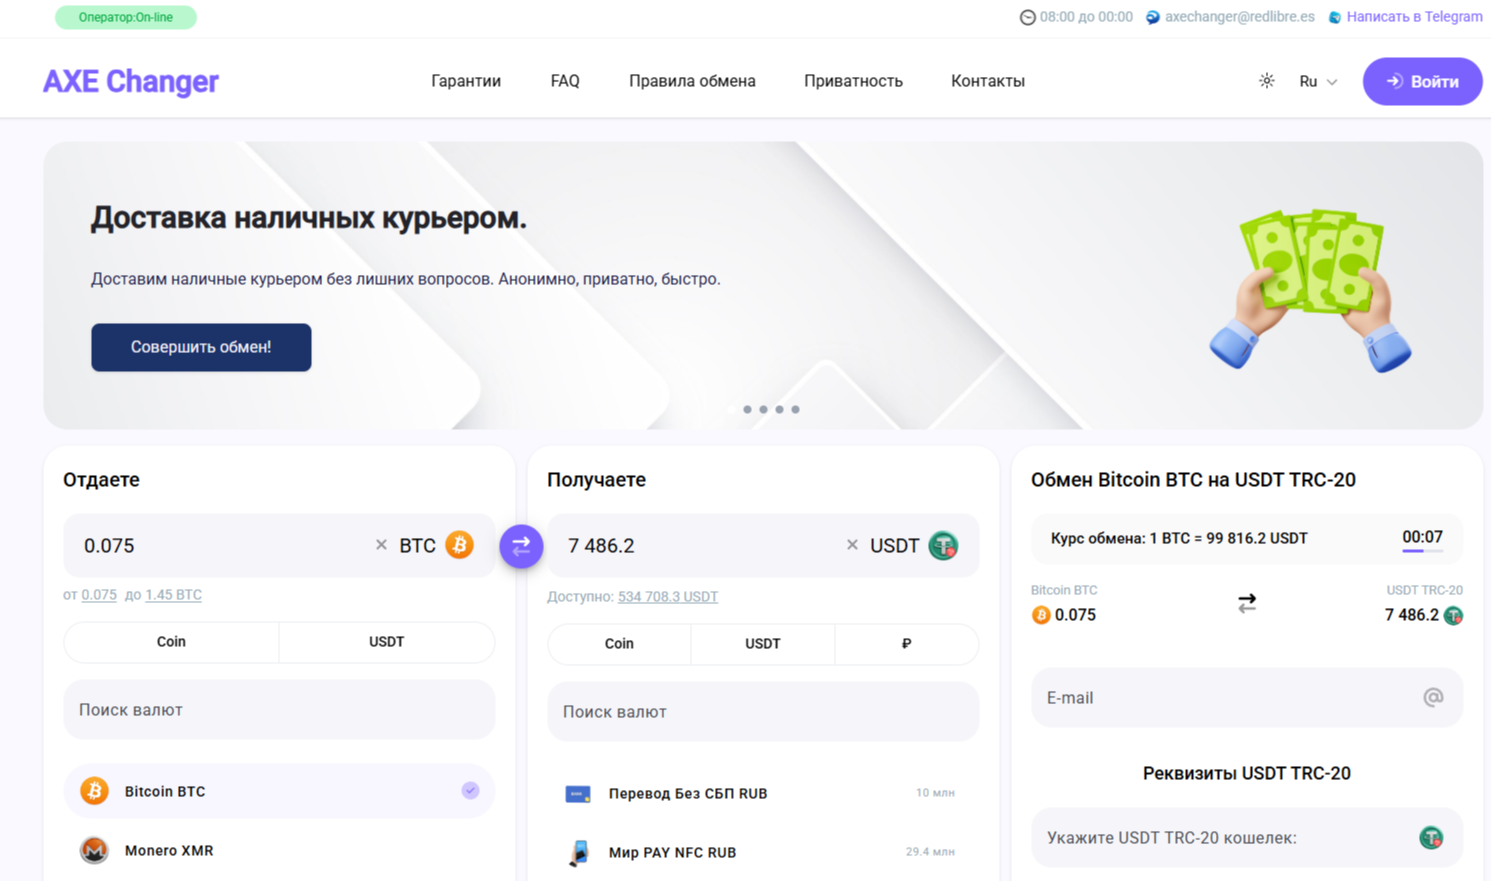Swap currencies with the purple round arrows button
Image resolution: width=1491 pixels, height=881 pixels.
[521, 546]
